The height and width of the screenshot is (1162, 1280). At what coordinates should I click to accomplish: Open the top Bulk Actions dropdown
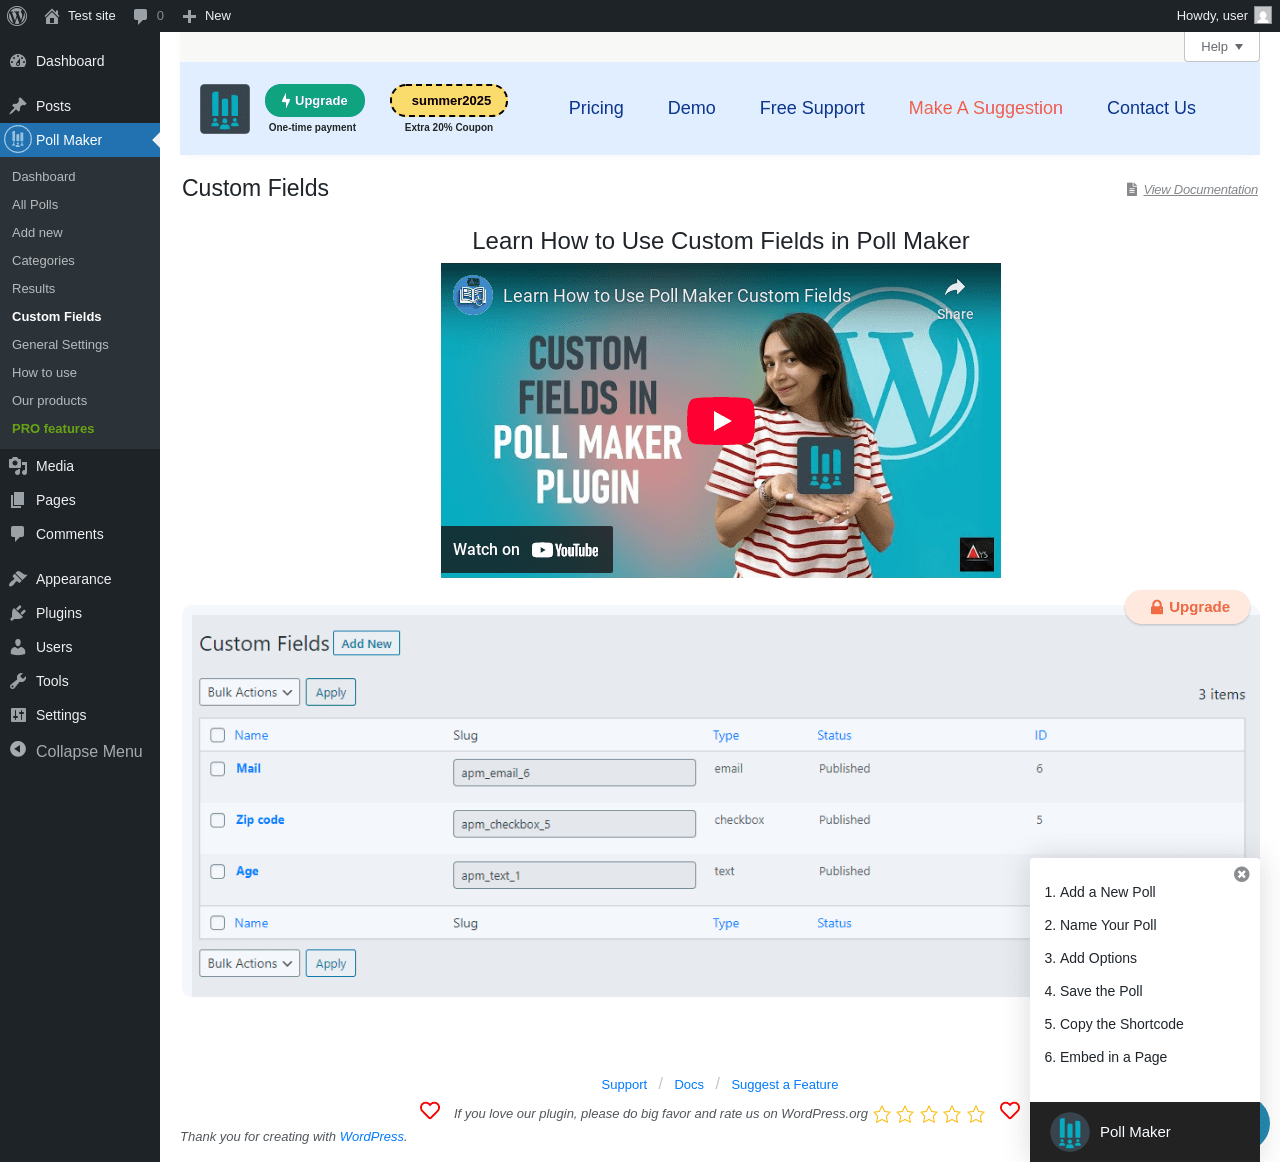249,692
